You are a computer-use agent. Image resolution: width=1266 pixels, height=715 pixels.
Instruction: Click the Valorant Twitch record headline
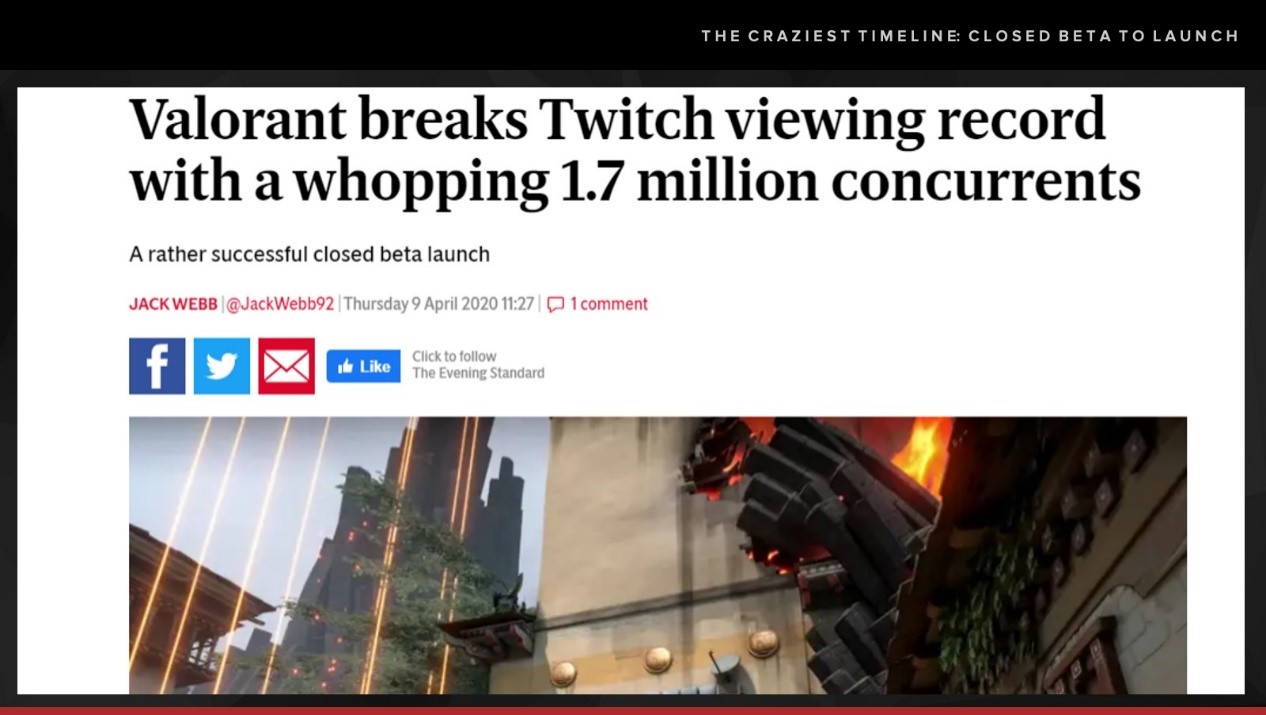[x=635, y=150]
